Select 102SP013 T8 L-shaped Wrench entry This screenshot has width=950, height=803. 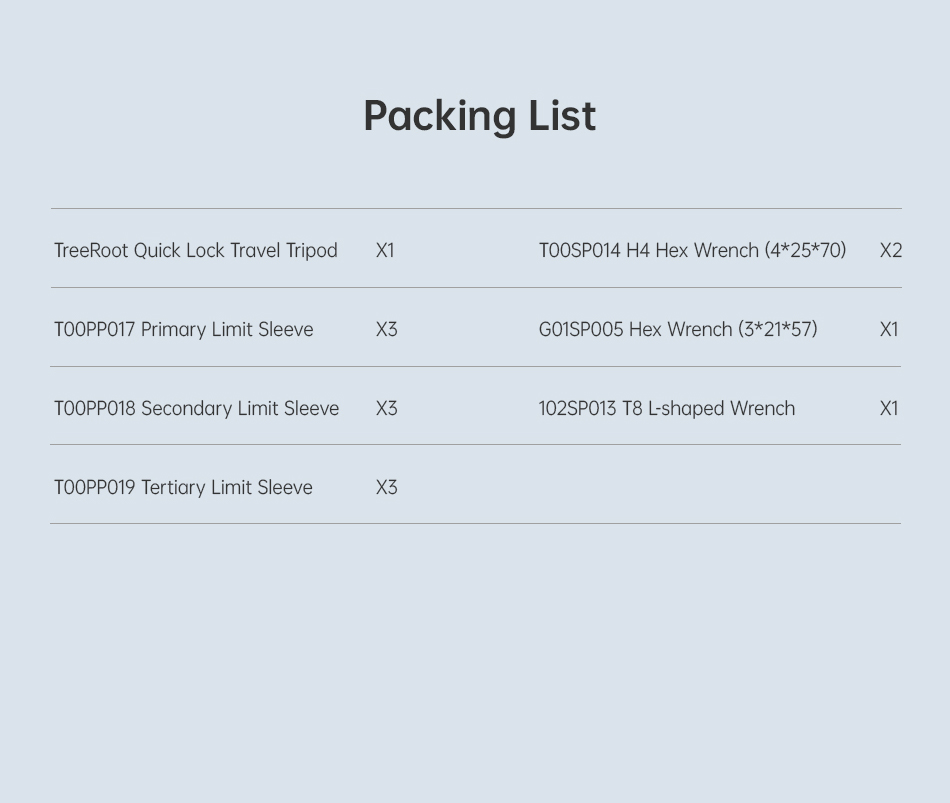666,408
